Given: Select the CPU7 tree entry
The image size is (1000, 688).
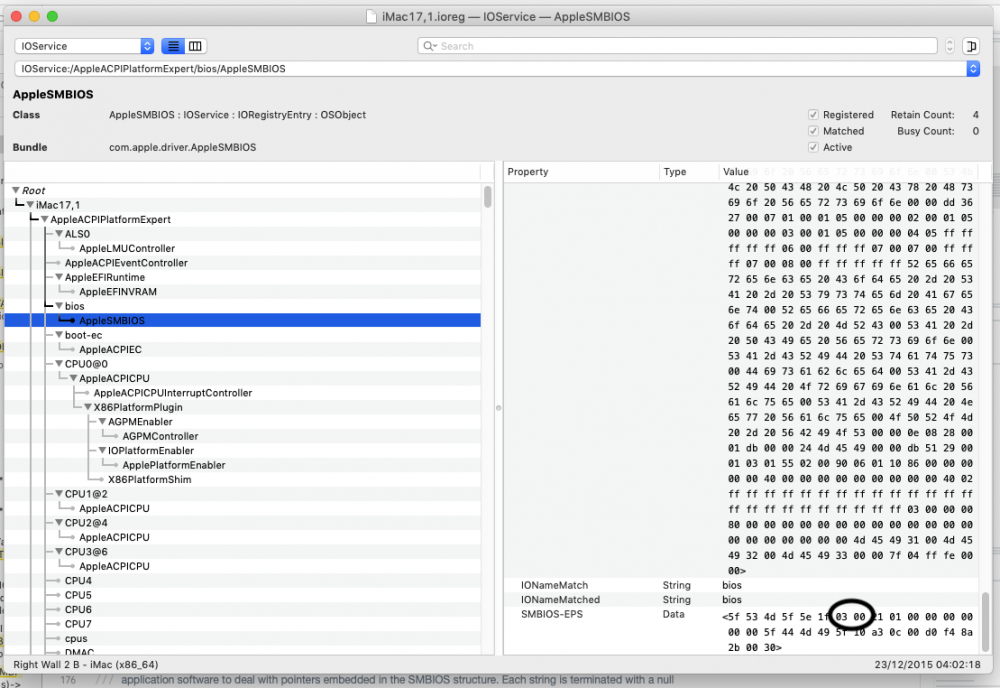Looking at the screenshot, I should (78, 624).
